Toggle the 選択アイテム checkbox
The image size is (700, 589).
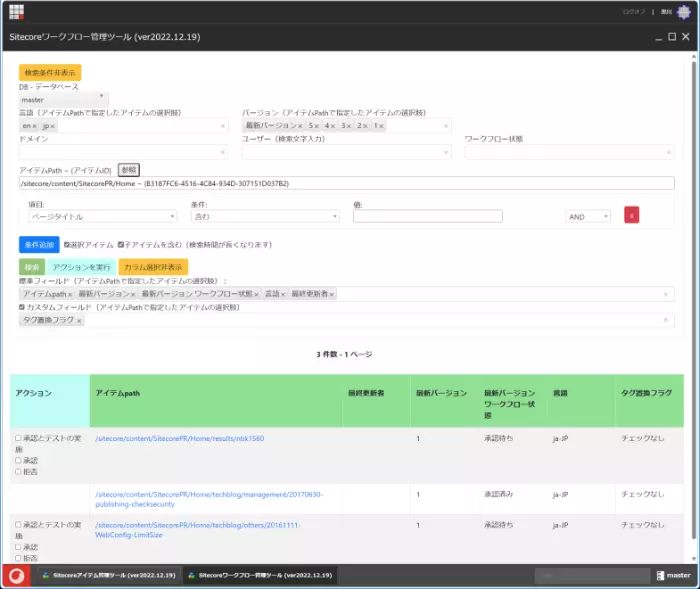click(67, 244)
